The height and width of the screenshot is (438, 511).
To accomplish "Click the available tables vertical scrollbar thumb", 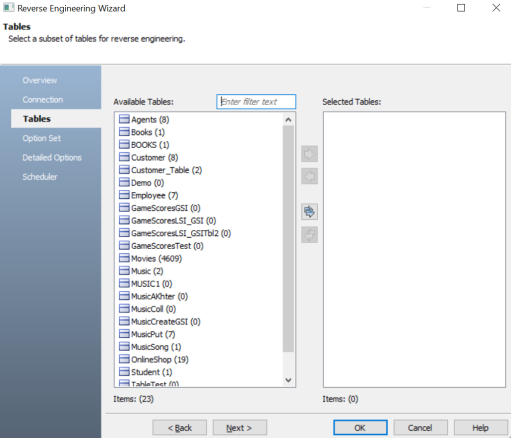I will coord(288,239).
